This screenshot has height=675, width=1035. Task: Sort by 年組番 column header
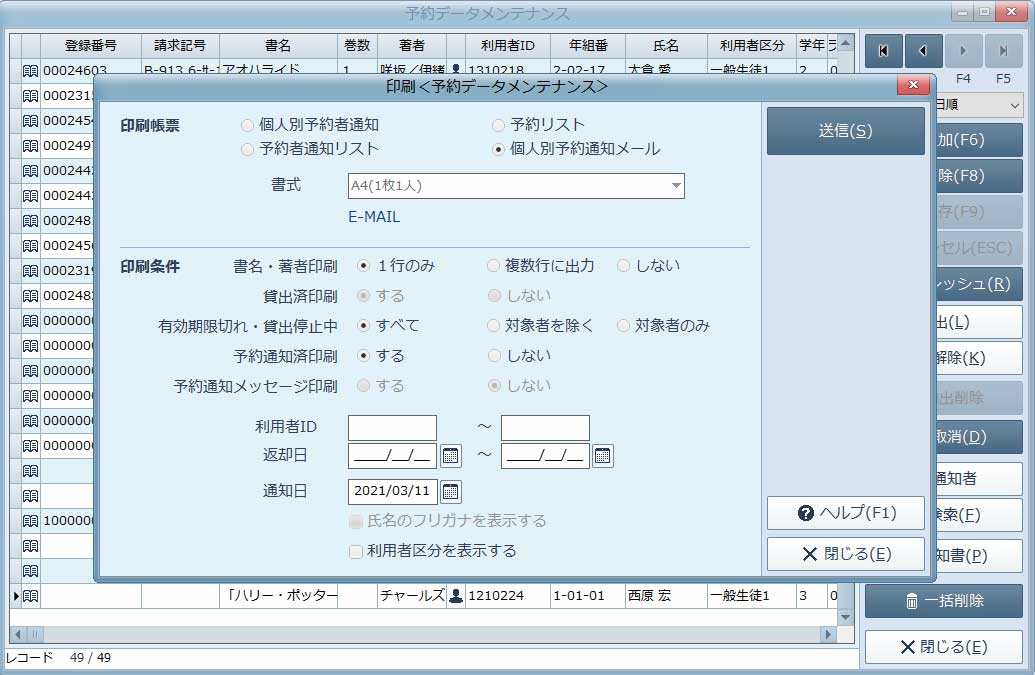pos(587,46)
